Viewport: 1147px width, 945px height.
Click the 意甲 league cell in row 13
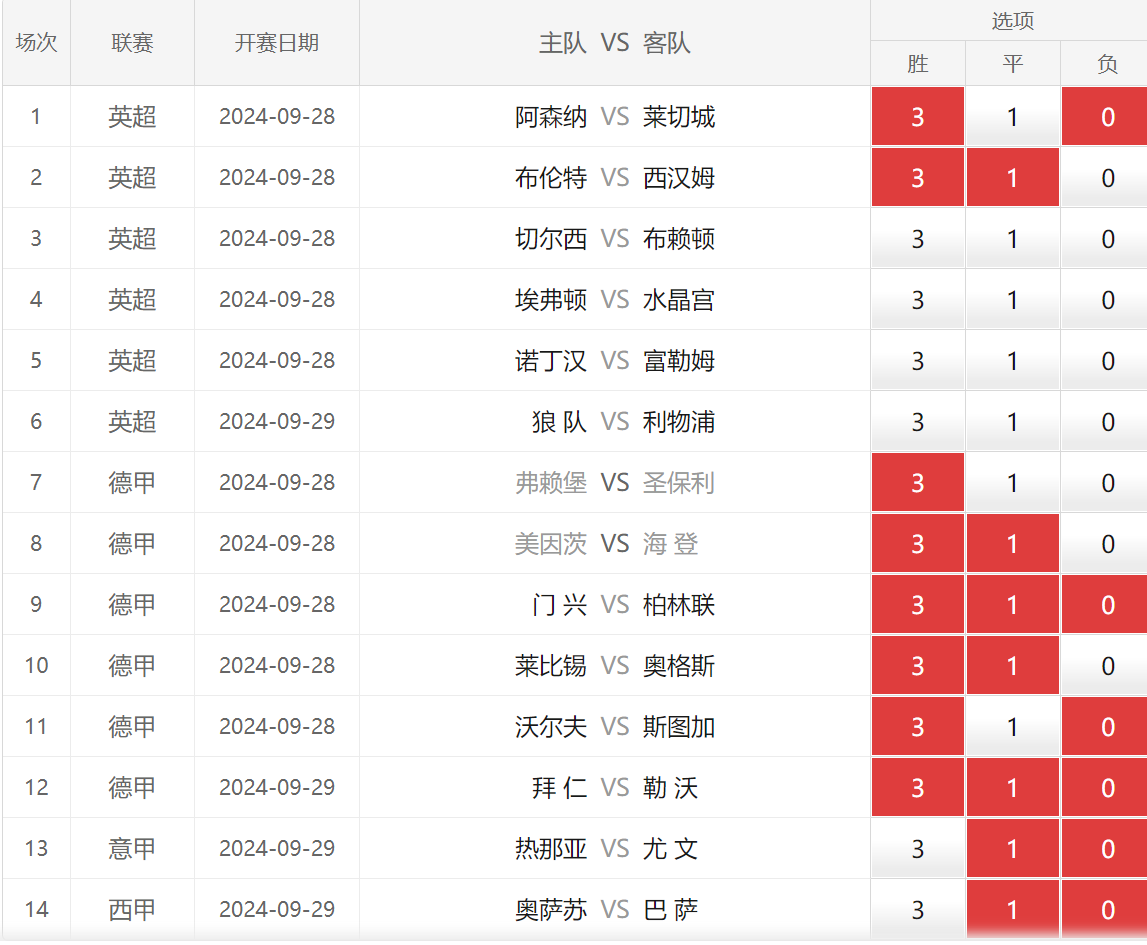pos(132,848)
